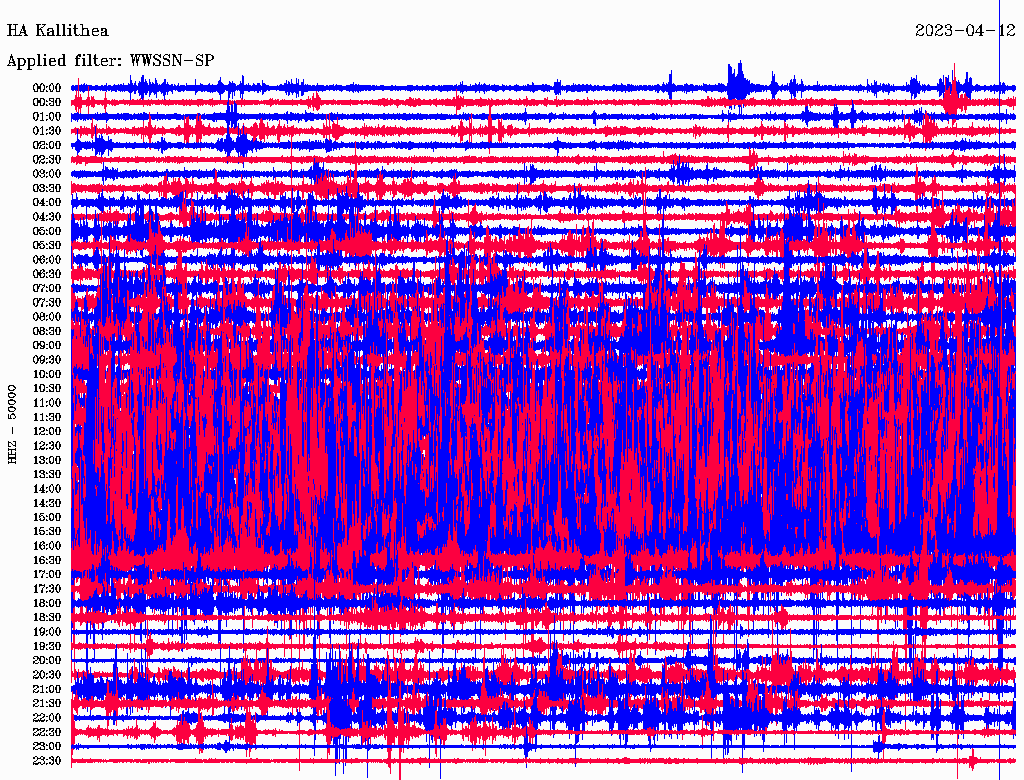Select the 01:30 time row label
1024x780 pixels.
click(x=47, y=131)
